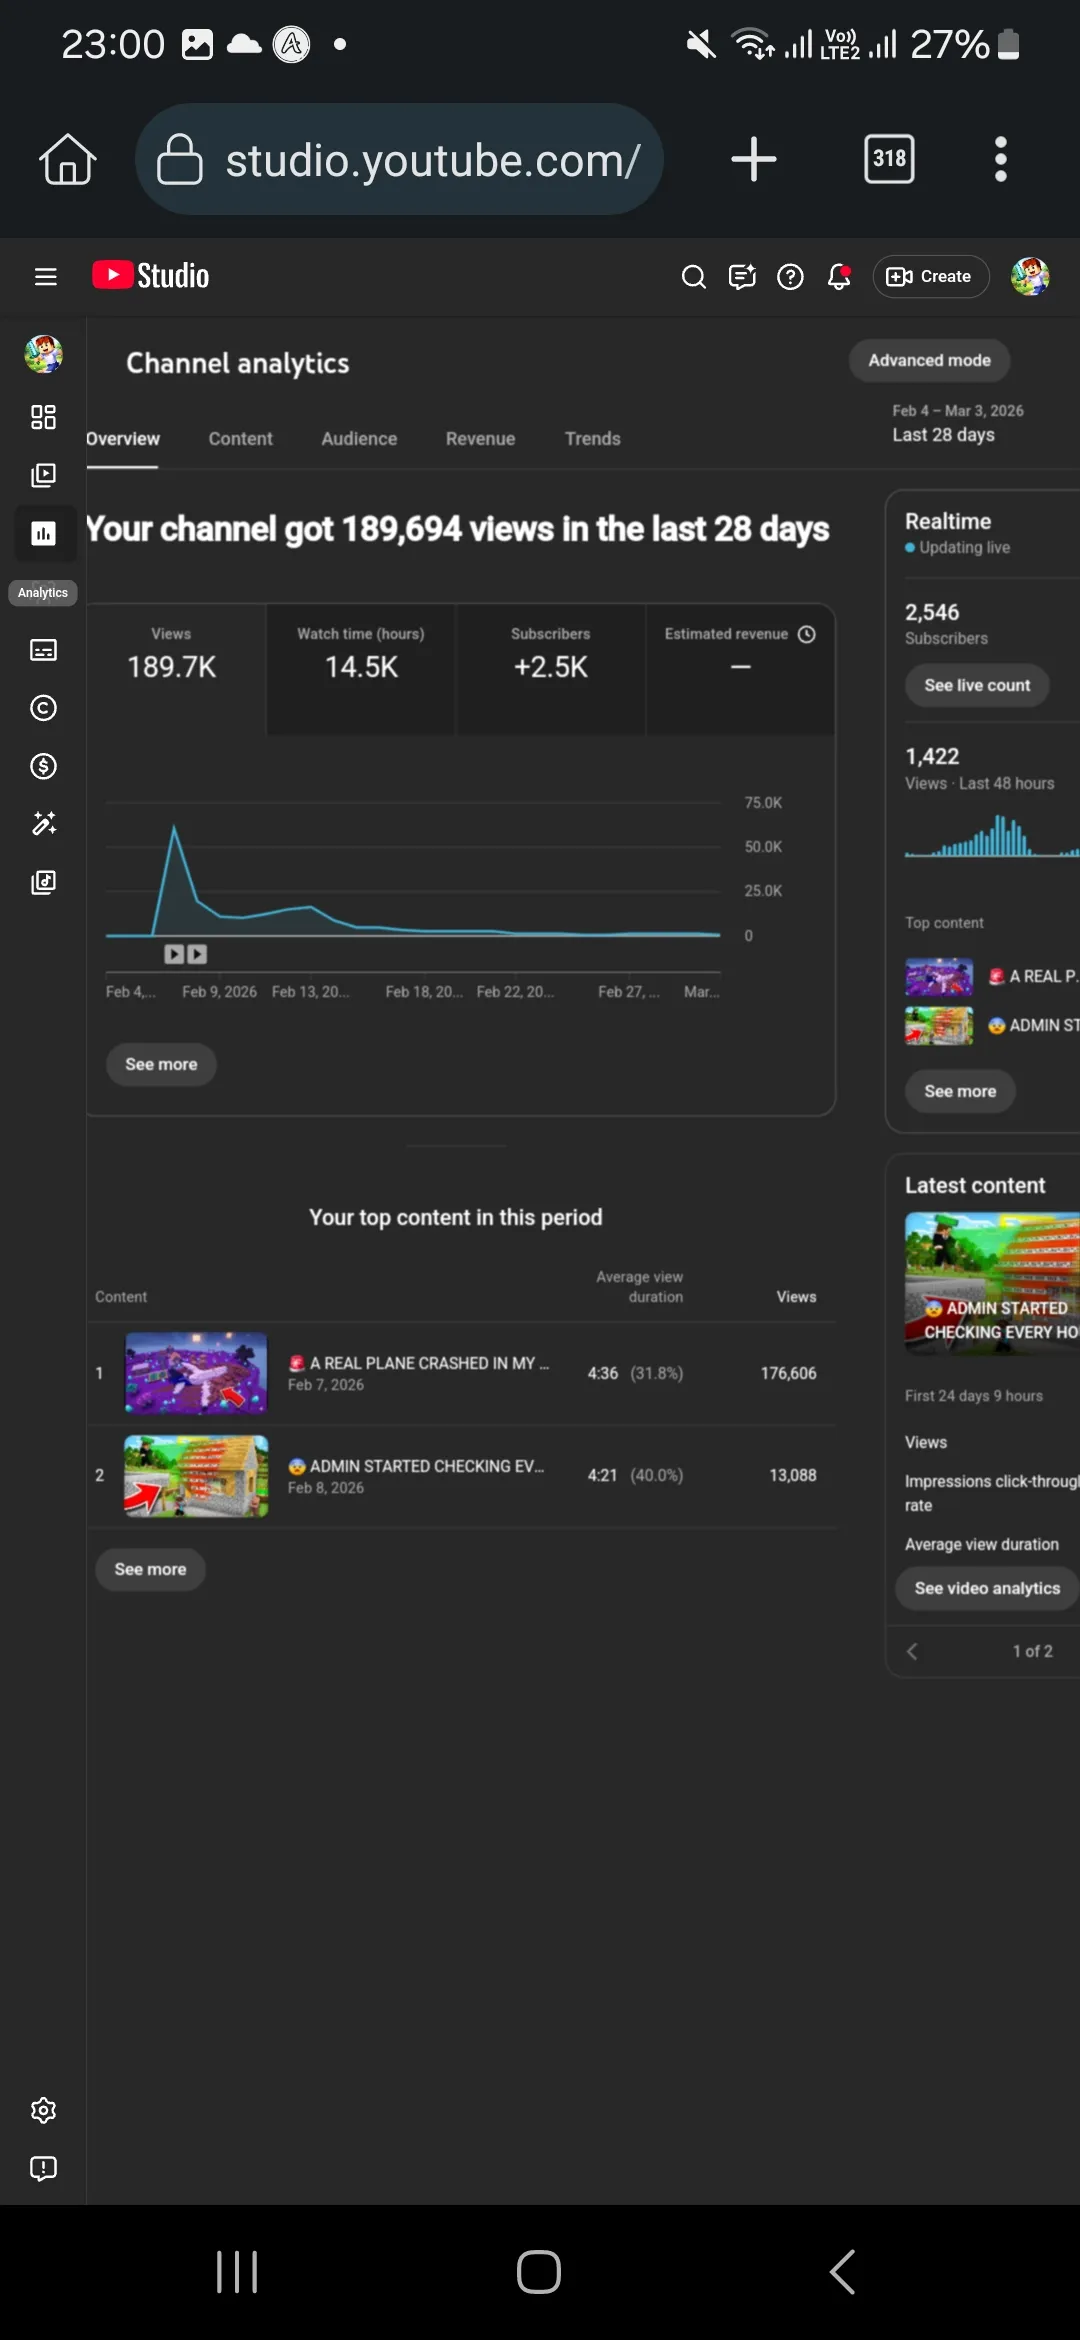Select the Analytics sidebar icon
1080x2340 pixels.
click(43, 534)
